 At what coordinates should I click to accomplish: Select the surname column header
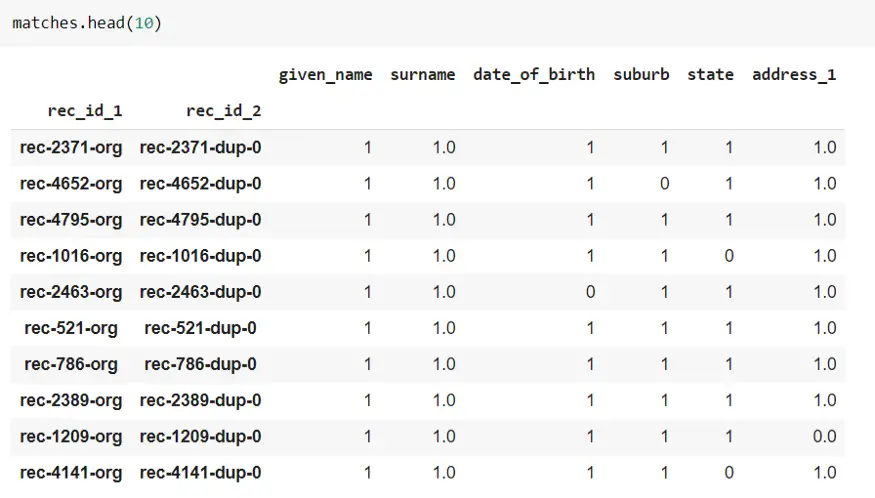(x=422, y=75)
